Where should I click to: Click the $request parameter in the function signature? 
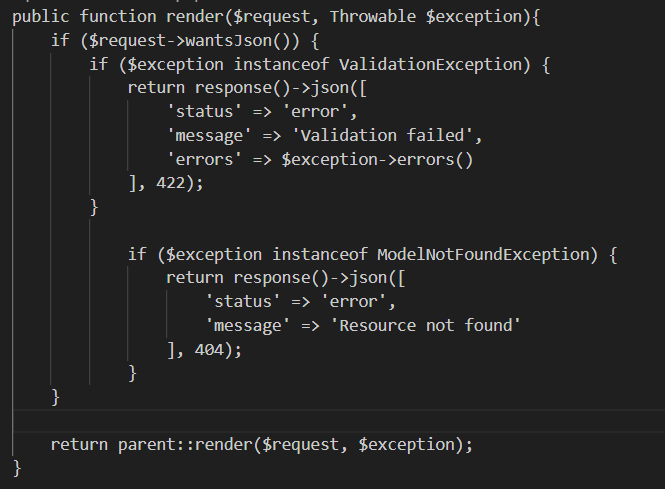[x=272, y=18]
